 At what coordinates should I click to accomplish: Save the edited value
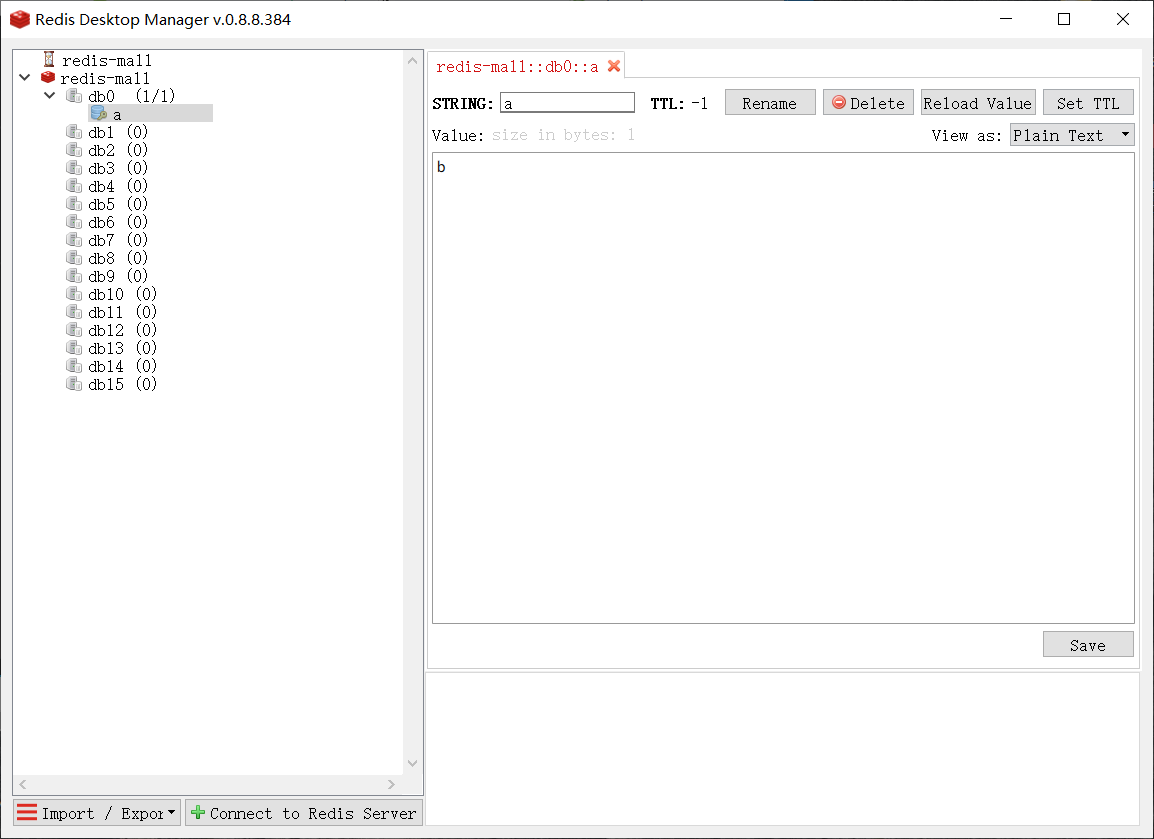pyautogui.click(x=1088, y=644)
